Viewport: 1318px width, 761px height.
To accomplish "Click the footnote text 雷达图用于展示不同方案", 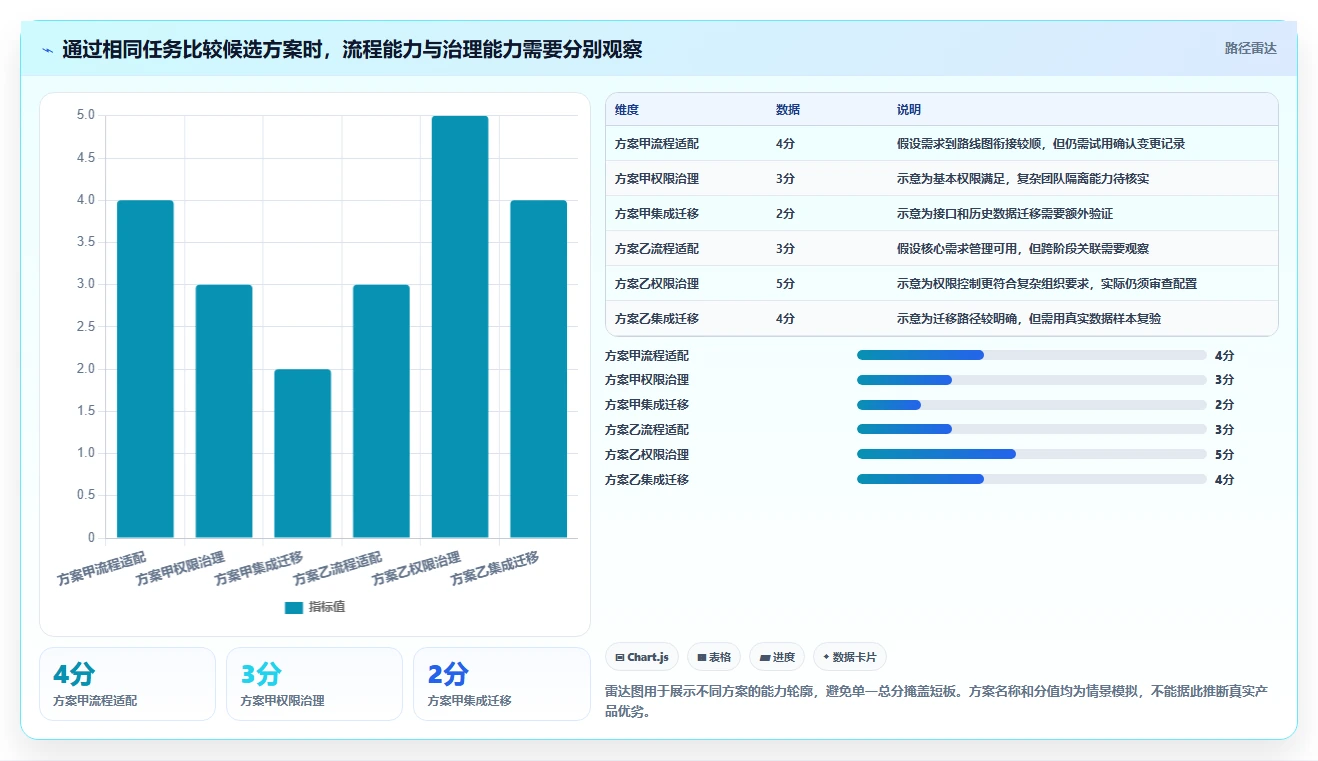I will (937, 702).
